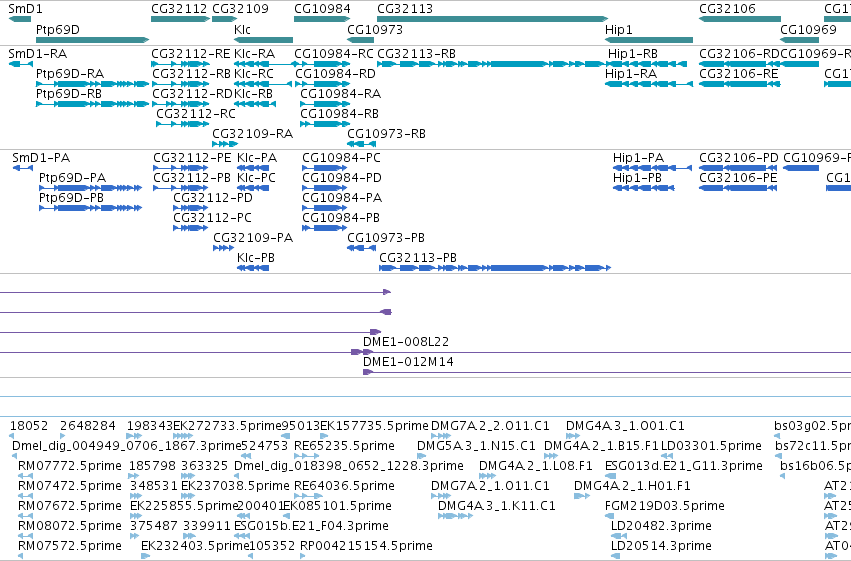The image size is (851, 561).
Task: Select the CG10969 gene label
Action: (808, 29)
